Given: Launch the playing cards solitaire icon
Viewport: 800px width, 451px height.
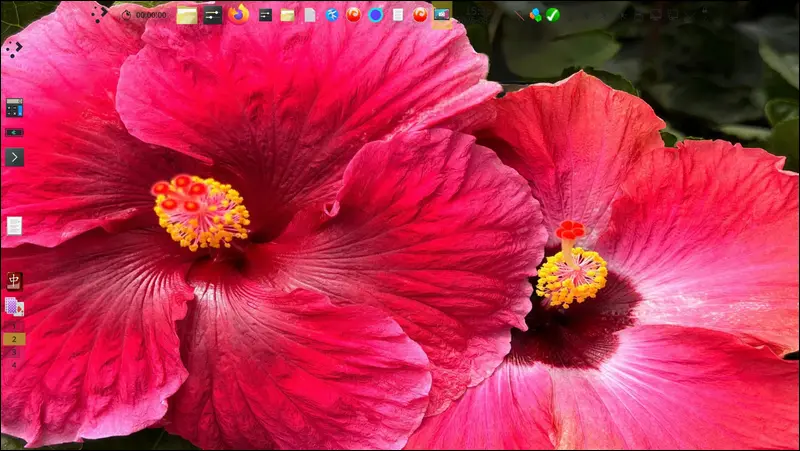Looking at the screenshot, I should [x=14, y=307].
